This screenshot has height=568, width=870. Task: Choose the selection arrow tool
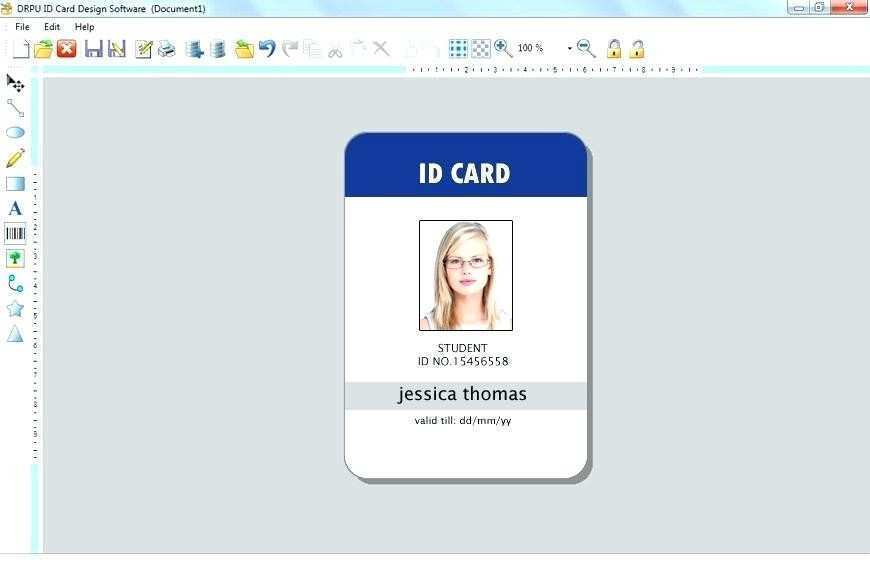click(16, 83)
